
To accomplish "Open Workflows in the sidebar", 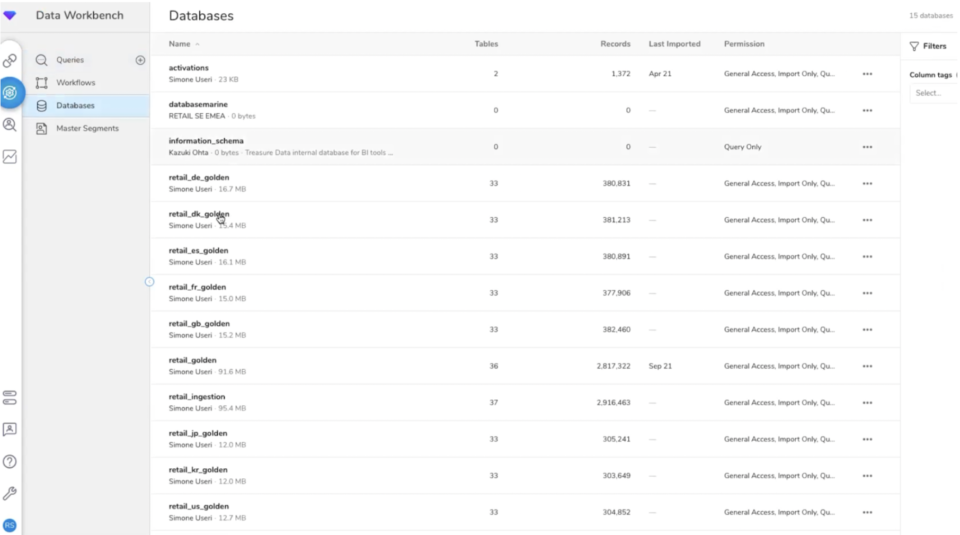I will (75, 83).
